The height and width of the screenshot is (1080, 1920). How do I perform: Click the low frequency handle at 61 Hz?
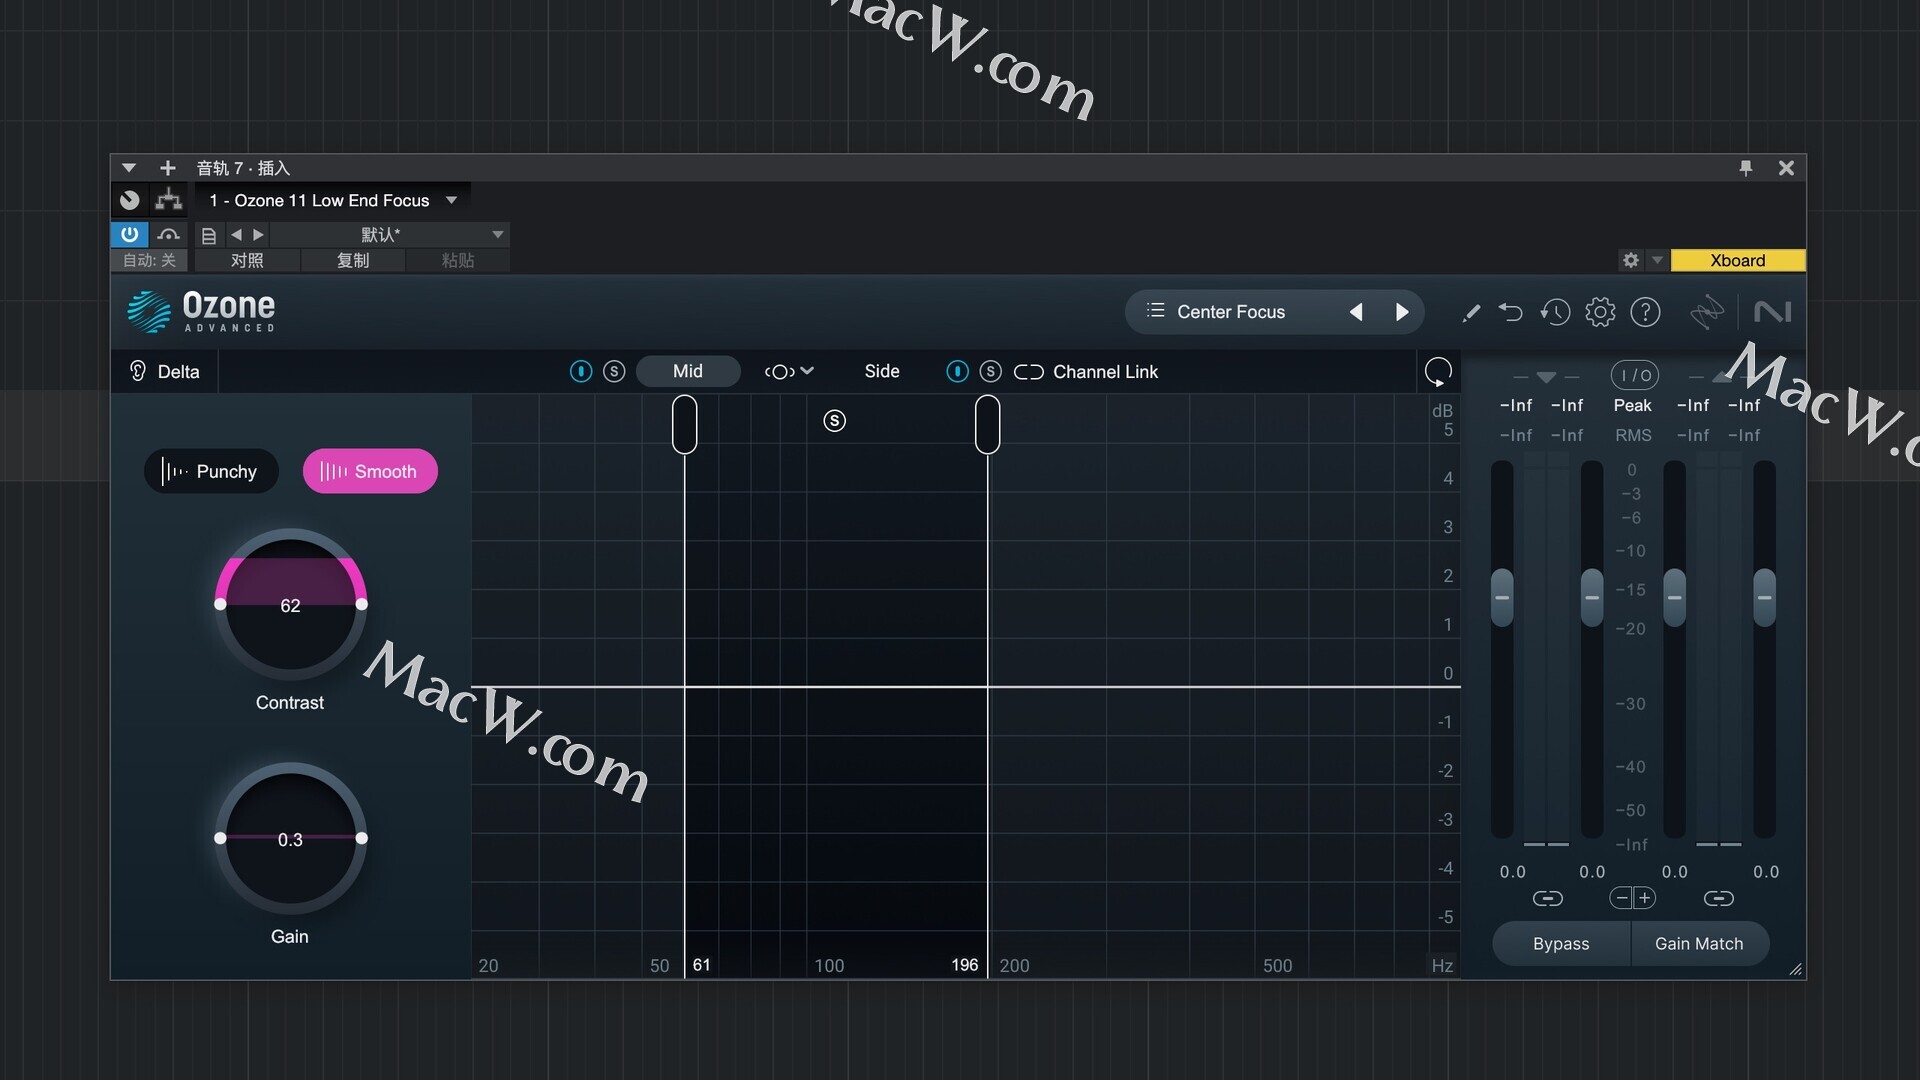685,424
